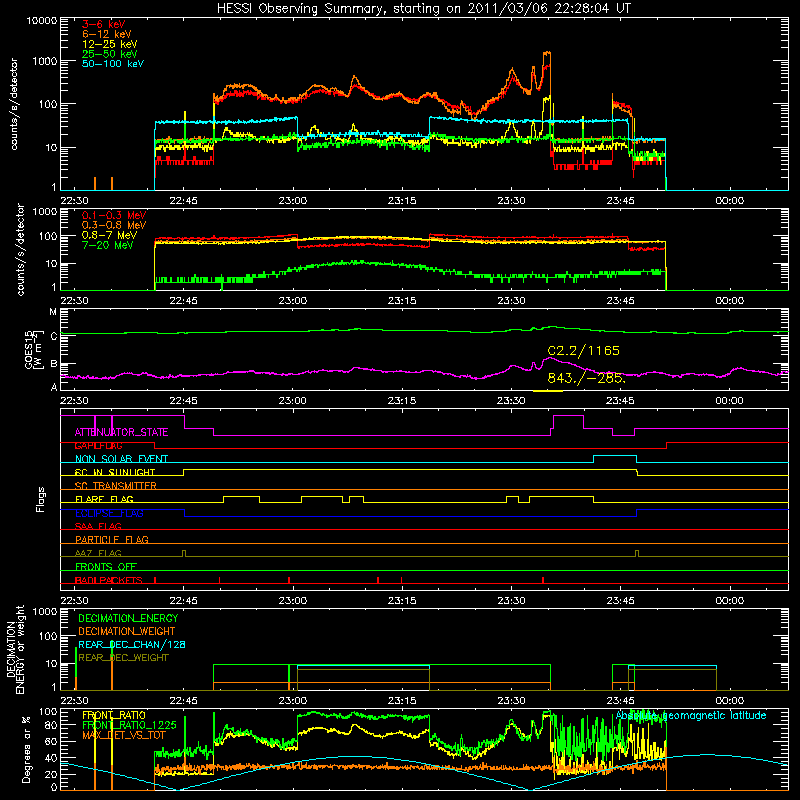Image resolution: width=800 pixels, height=800 pixels.
Task: Click the 843./-285. flare position label
Action: 586,378
